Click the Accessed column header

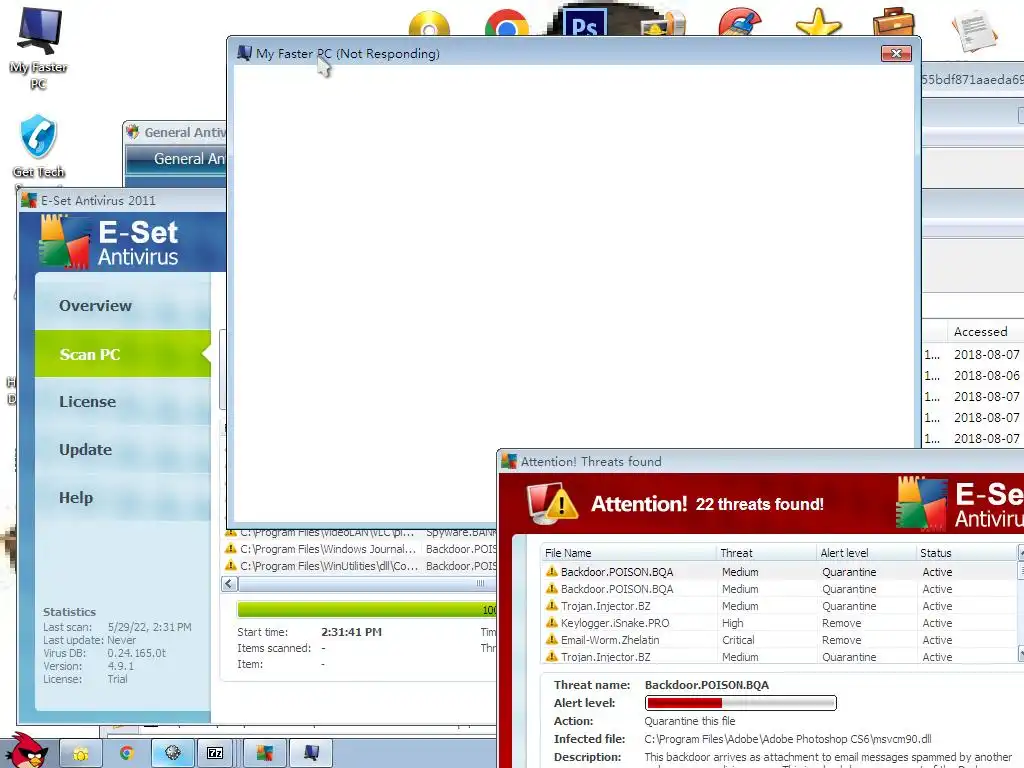[985, 331]
